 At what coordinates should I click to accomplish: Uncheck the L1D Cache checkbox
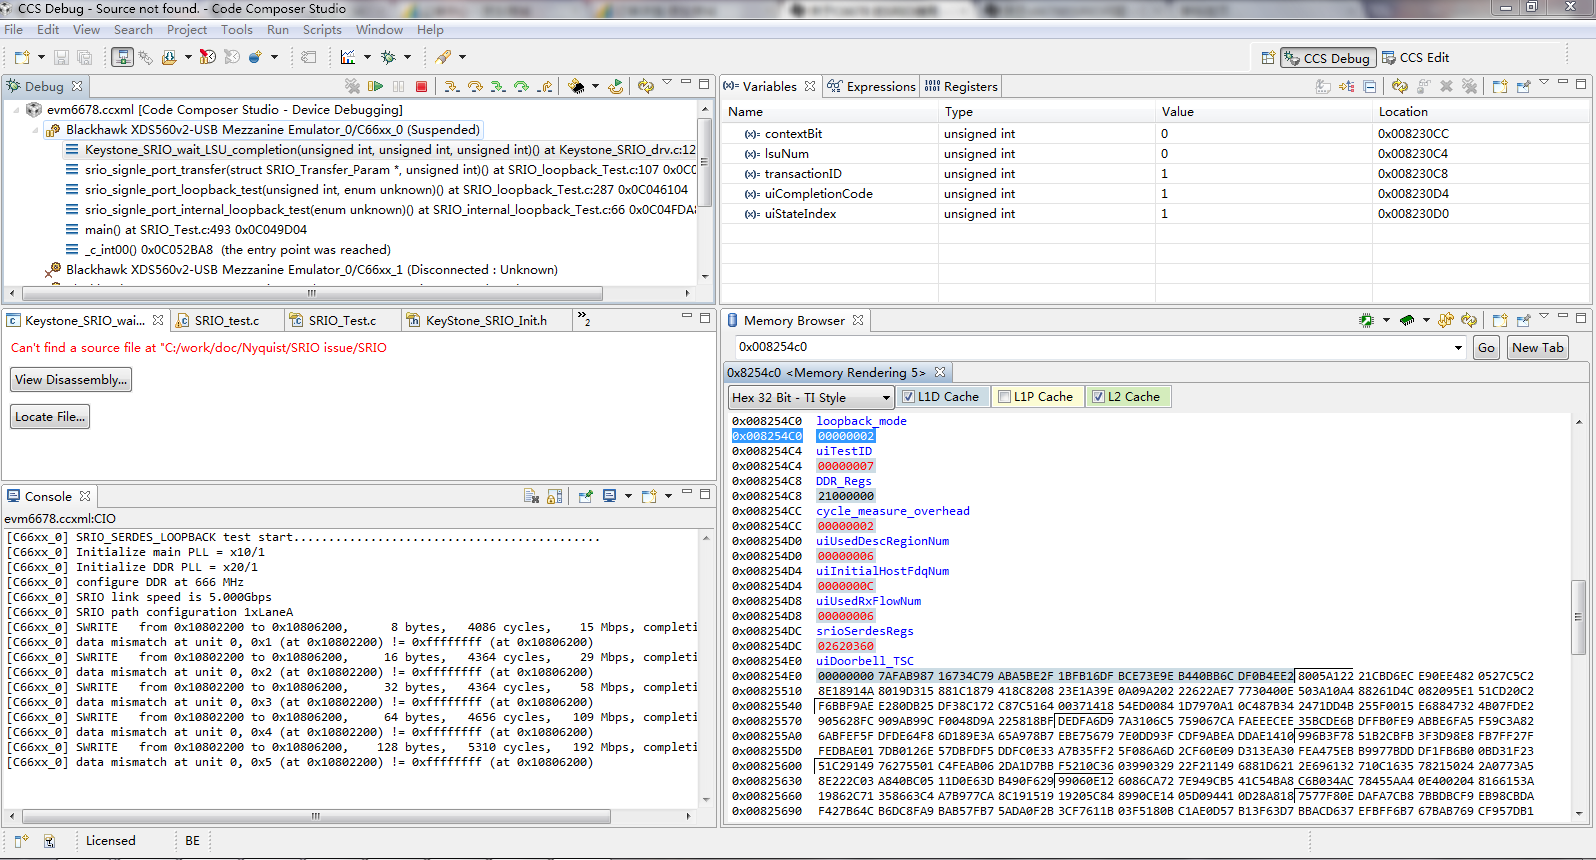(908, 397)
